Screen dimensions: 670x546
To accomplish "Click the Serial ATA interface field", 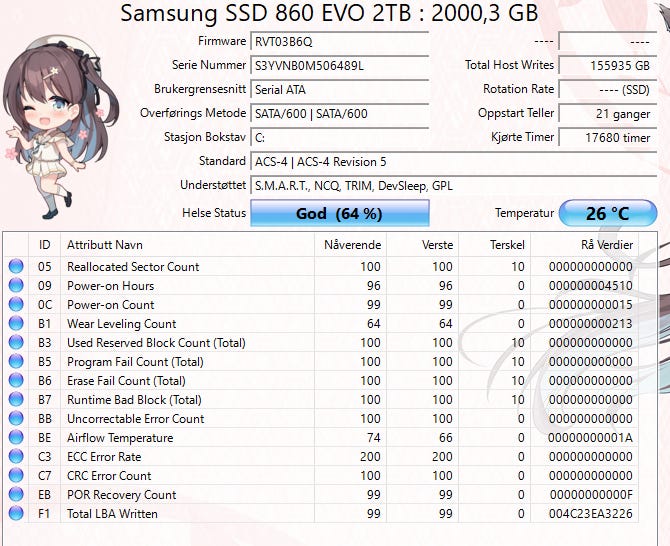I will pyautogui.click(x=340, y=90).
